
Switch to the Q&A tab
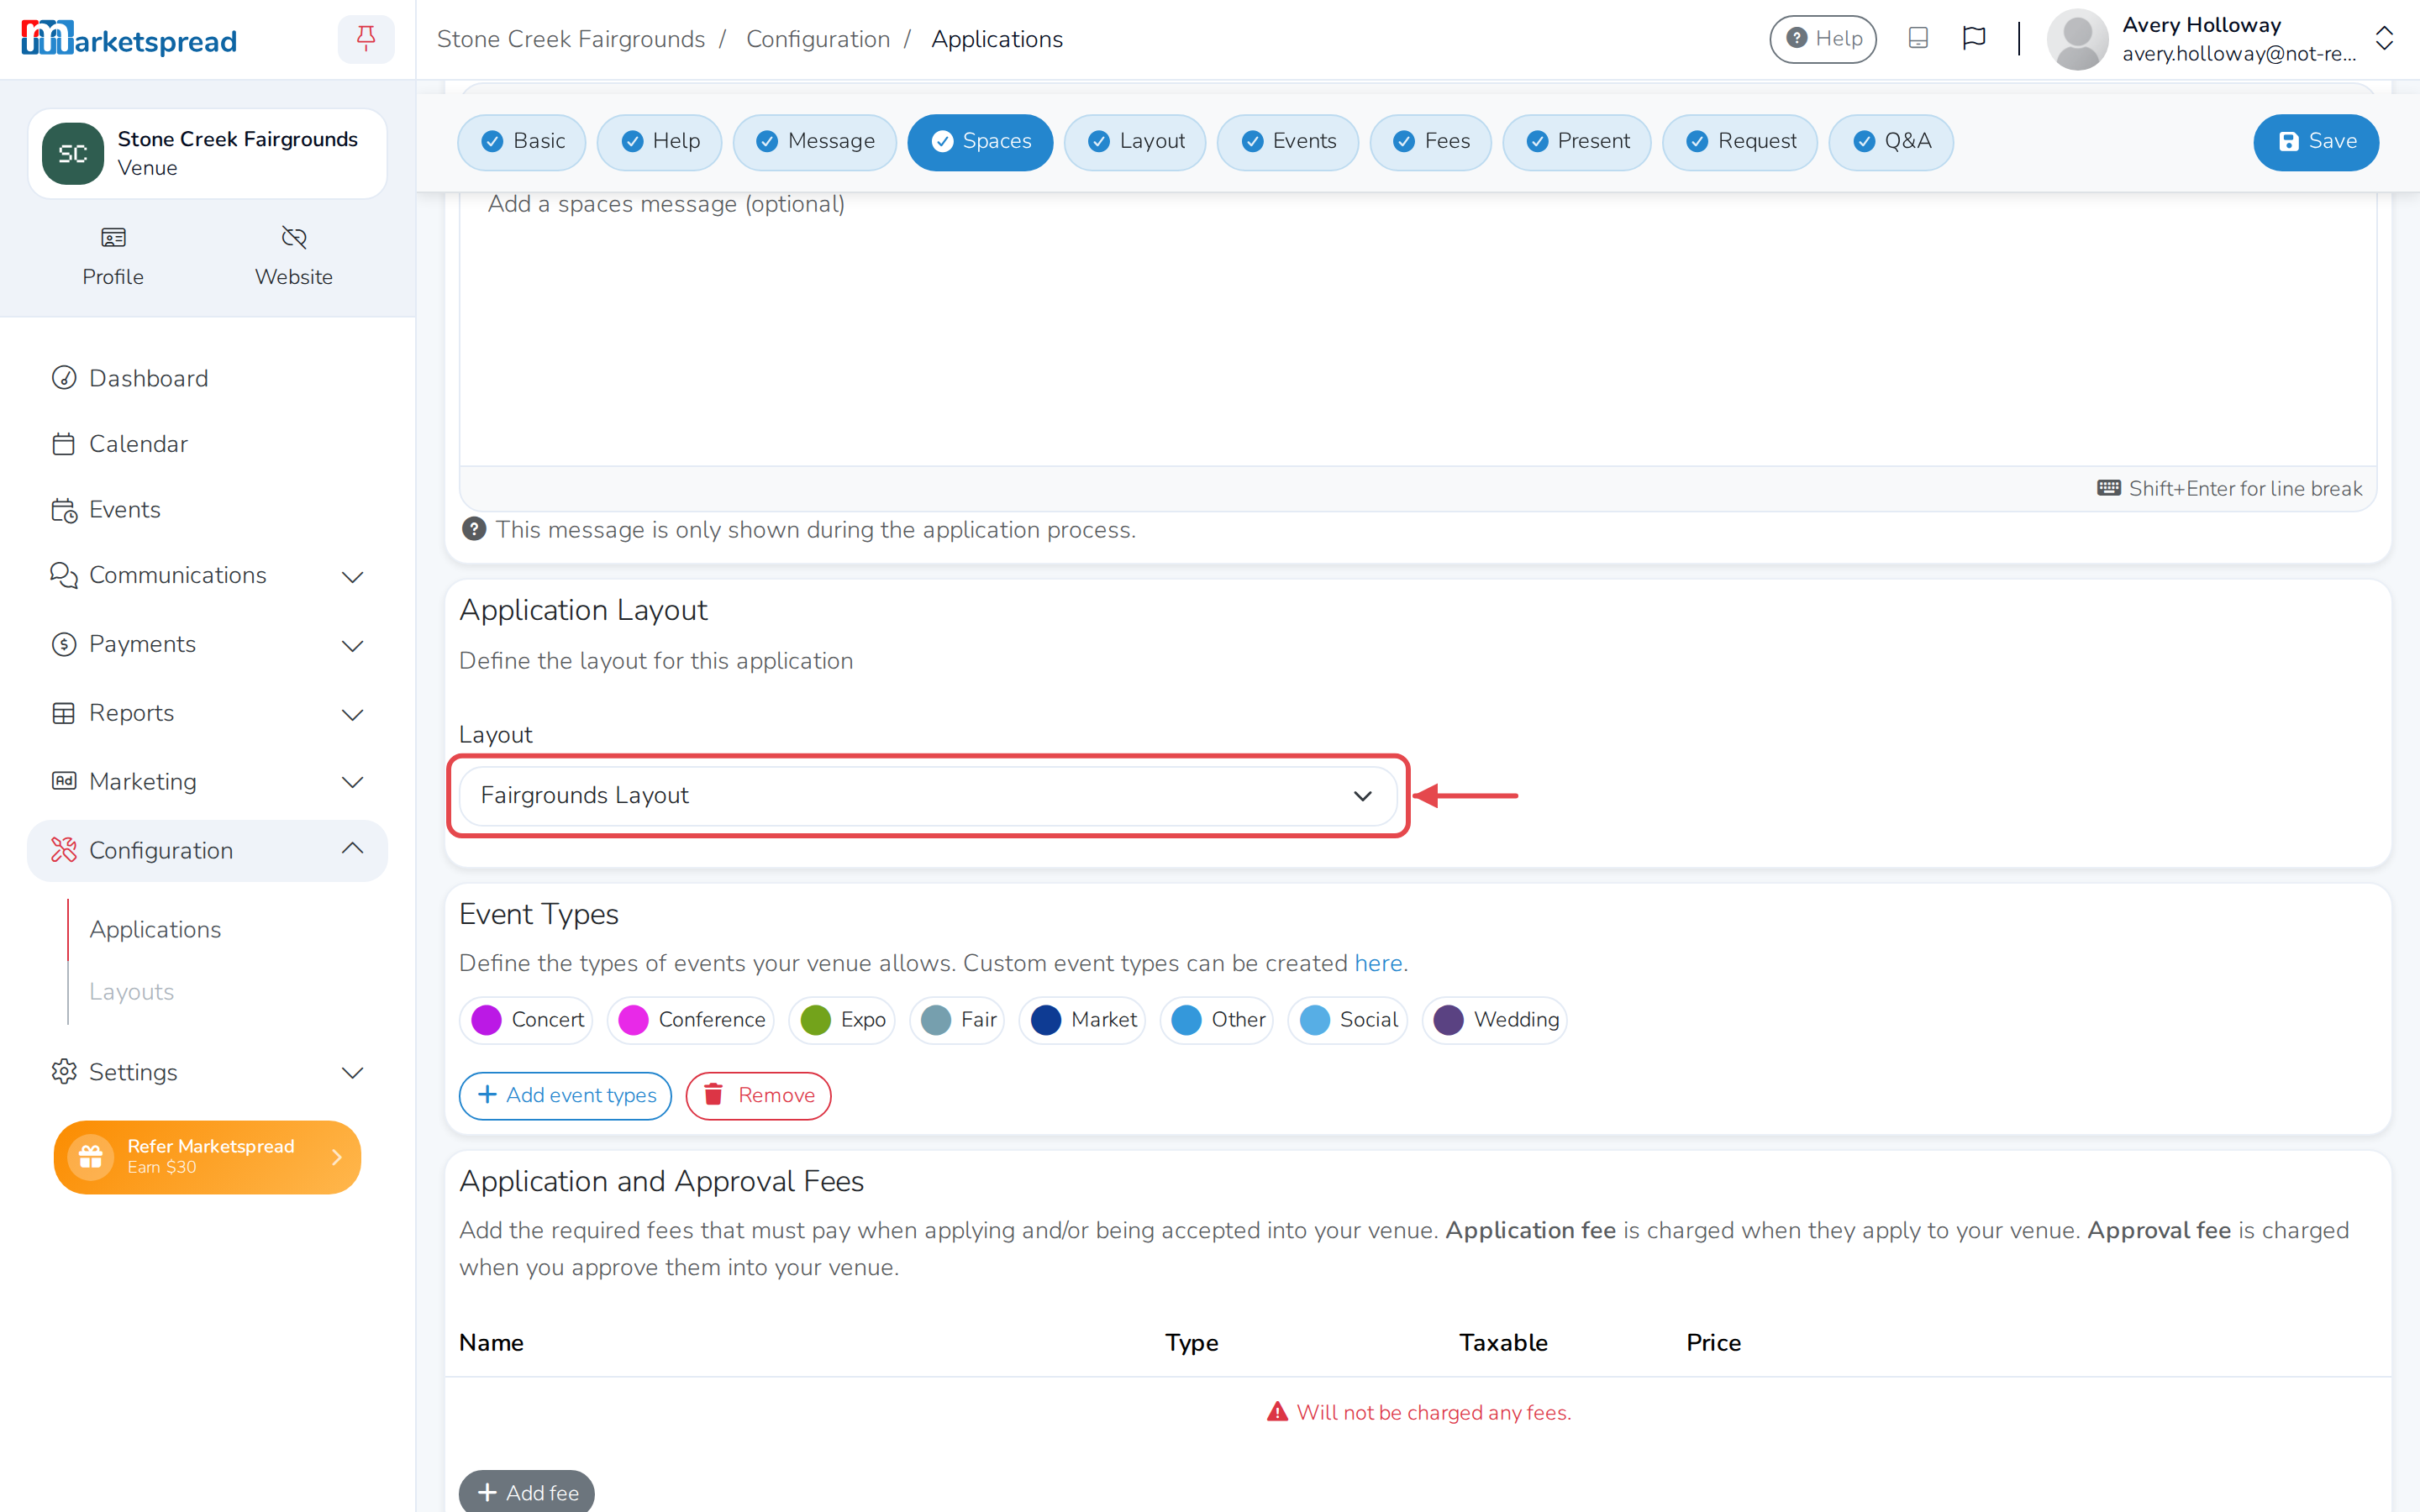click(x=1891, y=142)
